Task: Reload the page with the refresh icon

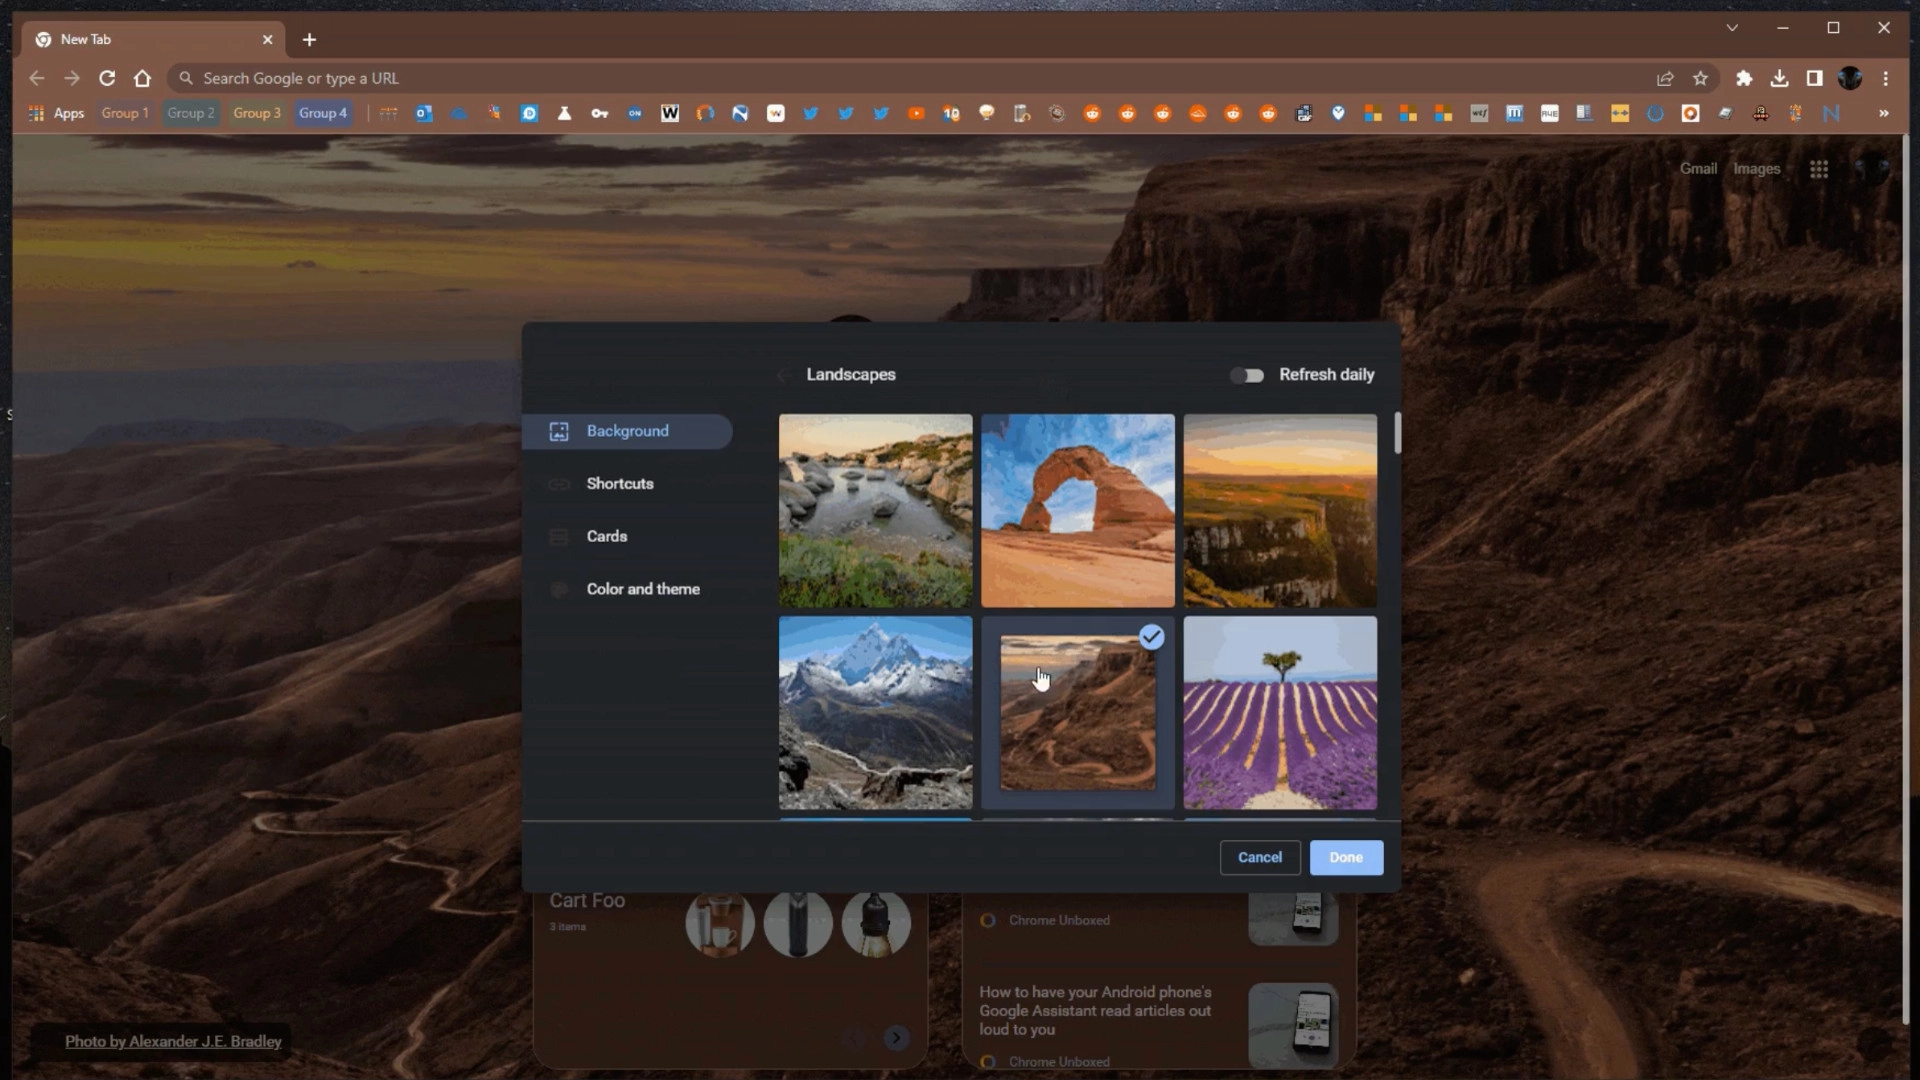Action: click(x=107, y=78)
